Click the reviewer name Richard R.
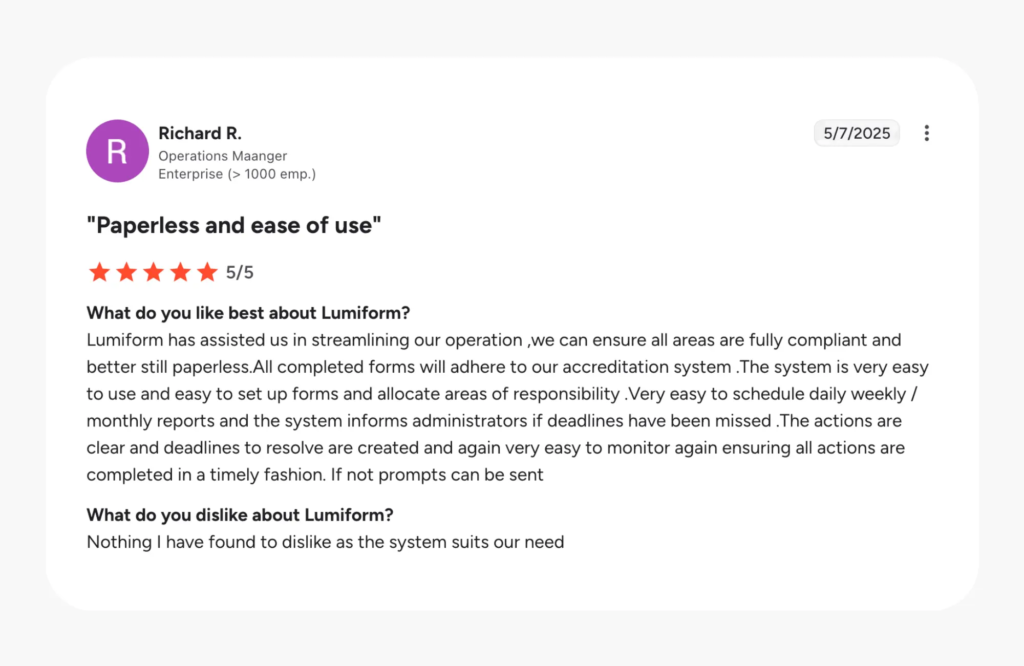This screenshot has width=1024, height=666. coord(200,133)
